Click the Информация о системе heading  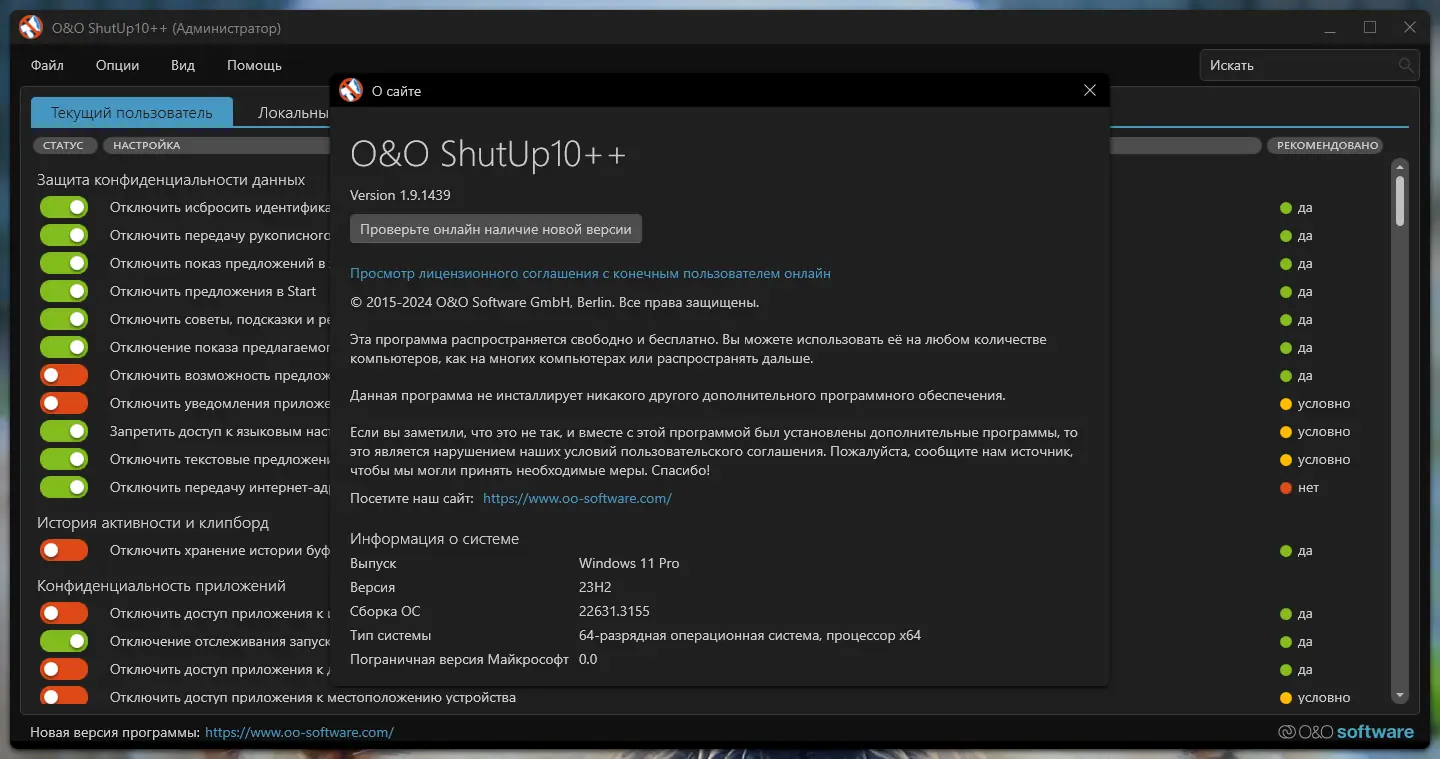[x=434, y=539]
